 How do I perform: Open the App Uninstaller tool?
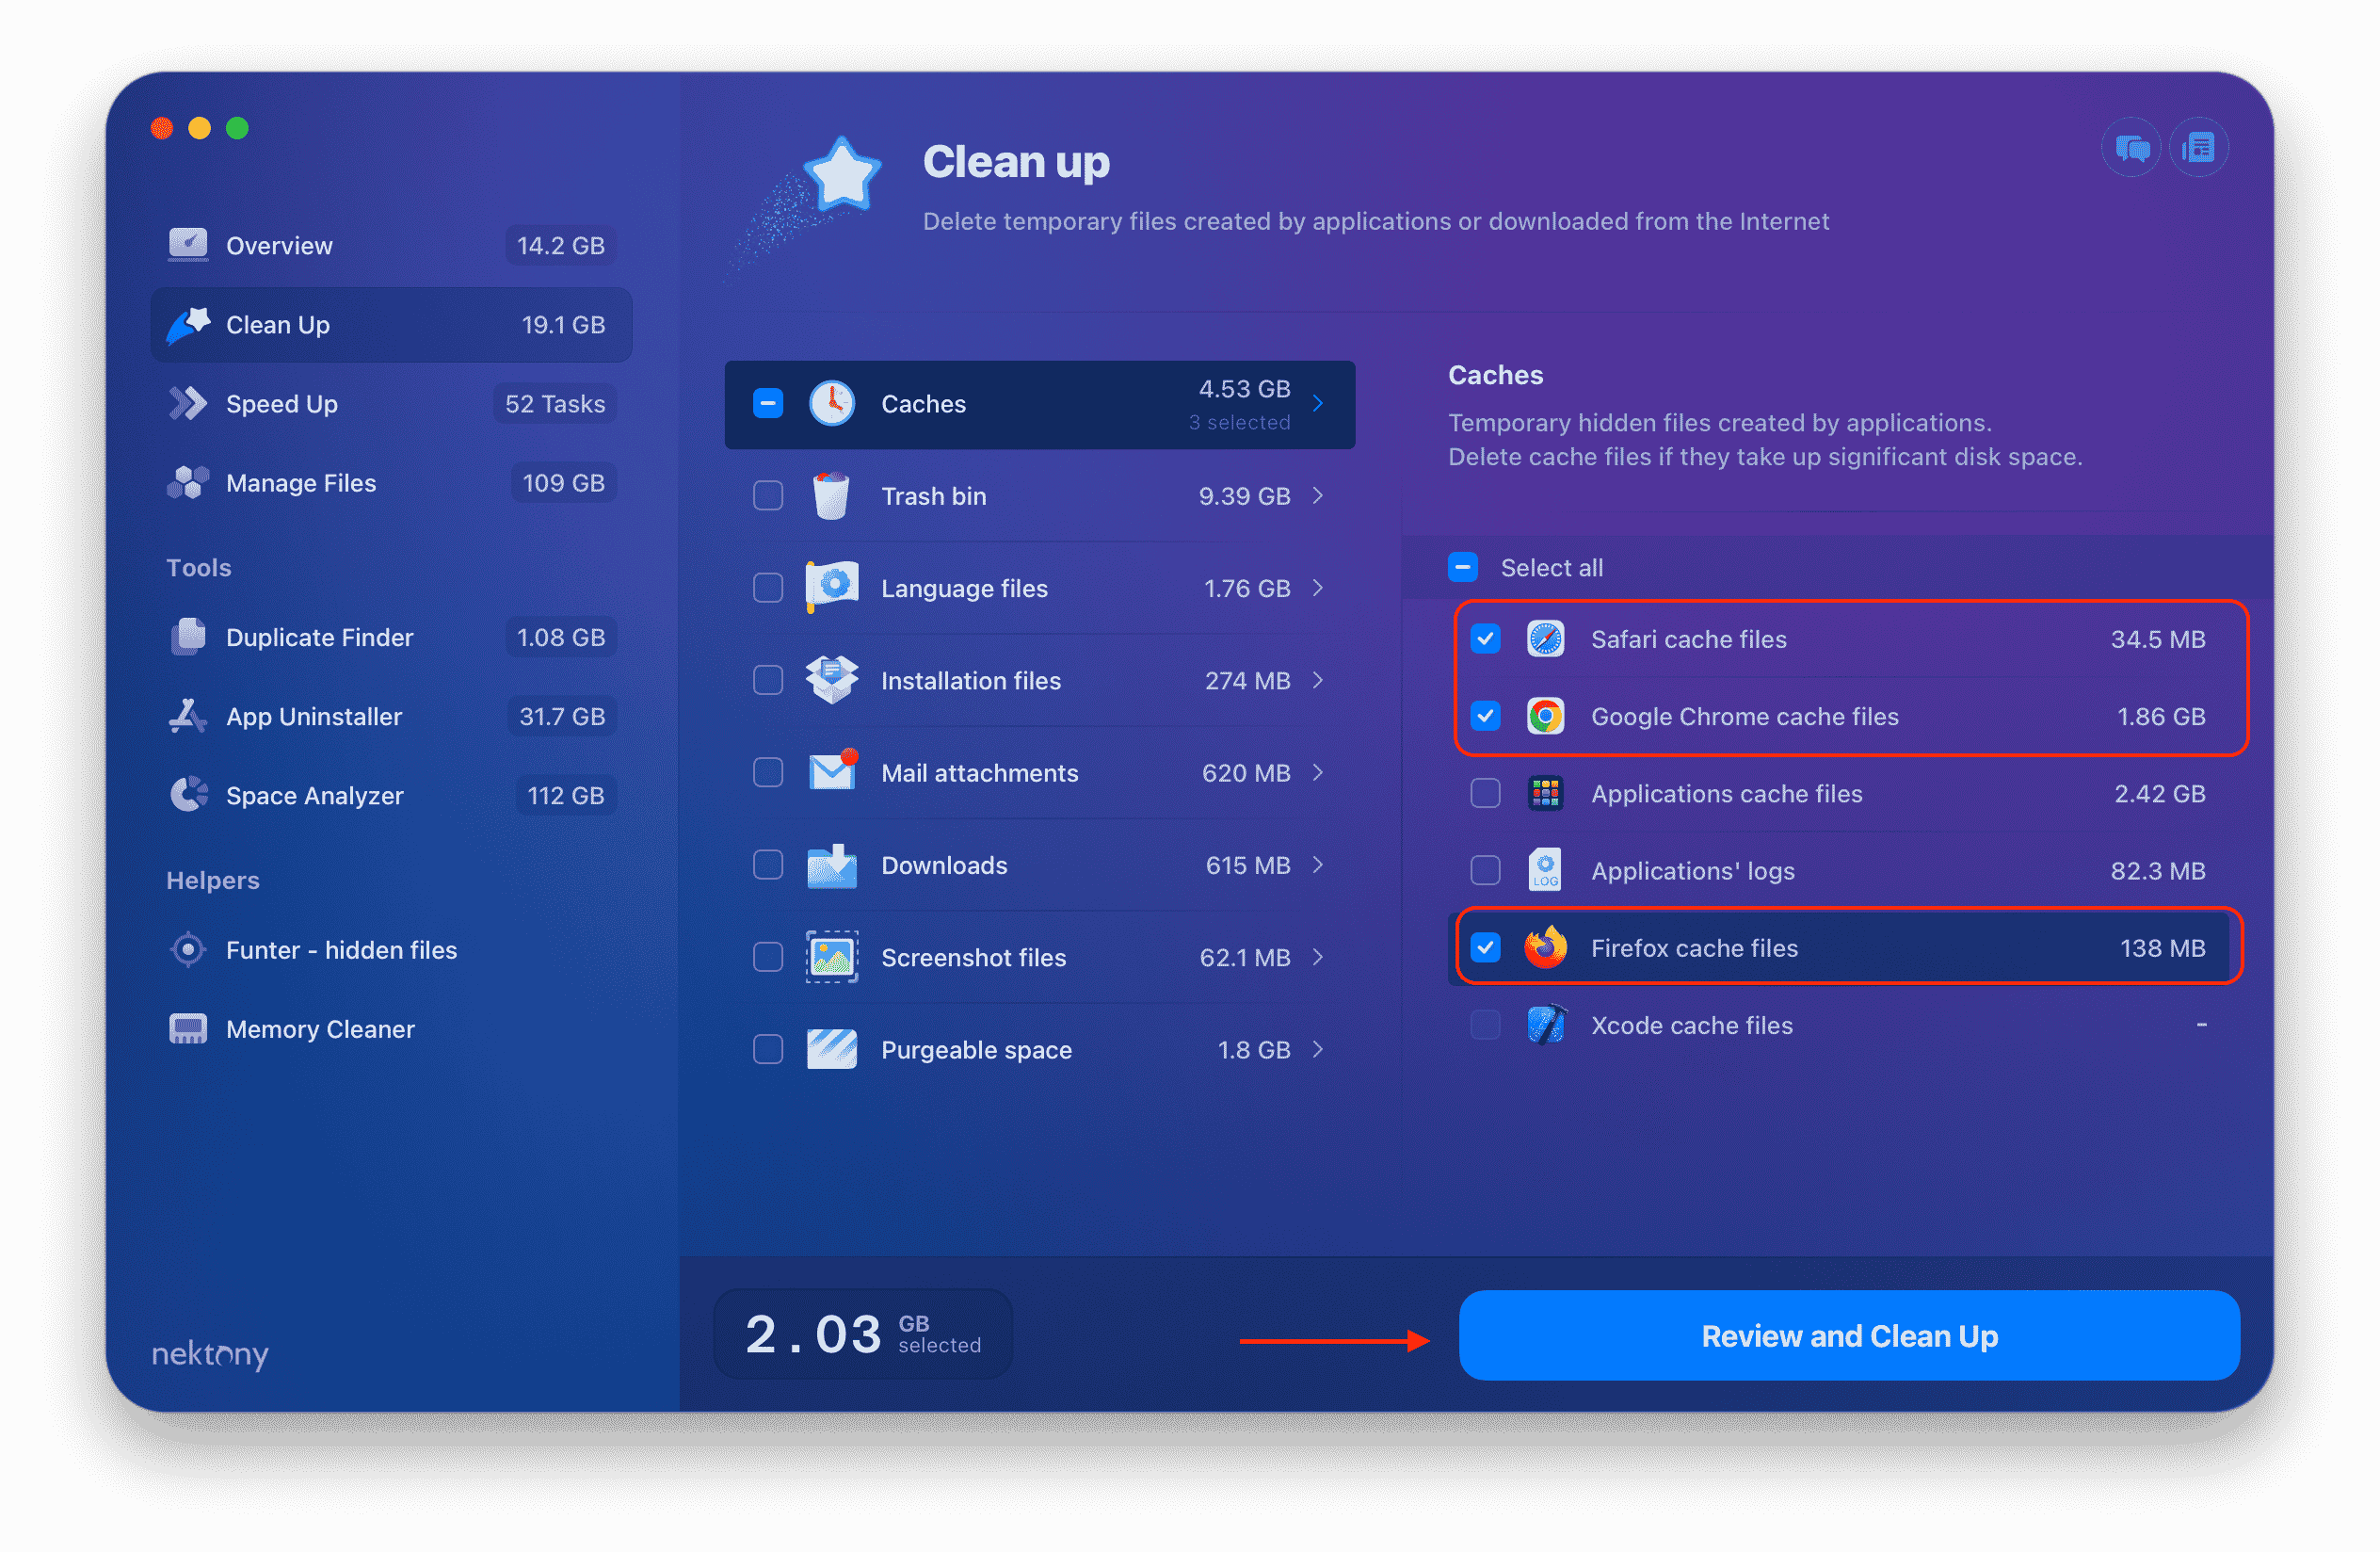313,715
